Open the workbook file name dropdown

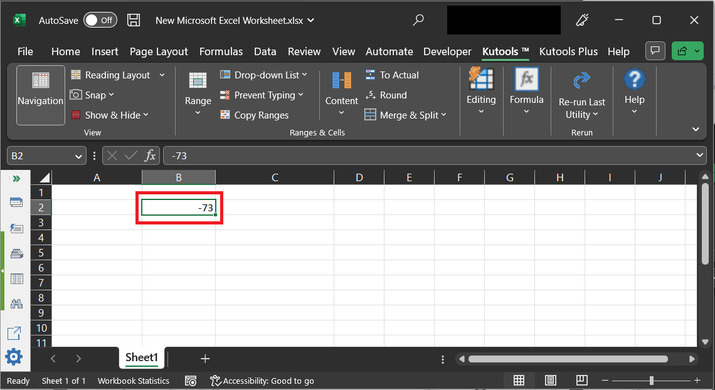(311, 20)
